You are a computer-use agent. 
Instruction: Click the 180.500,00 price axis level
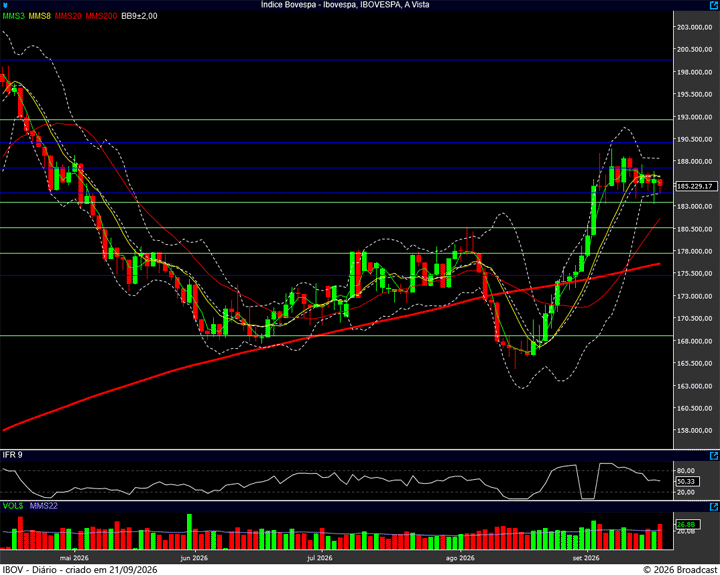click(695, 229)
